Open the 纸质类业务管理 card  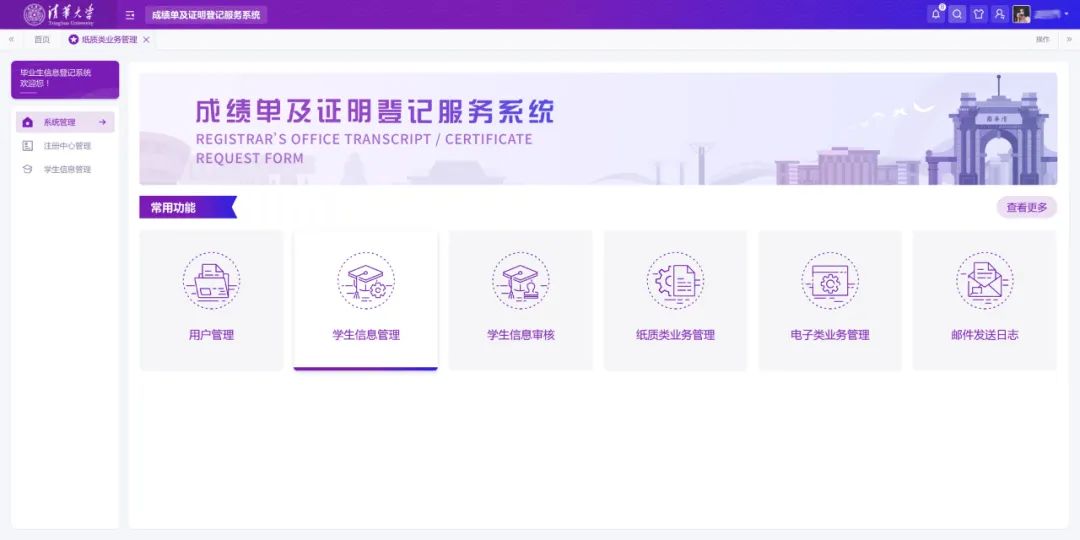point(675,301)
